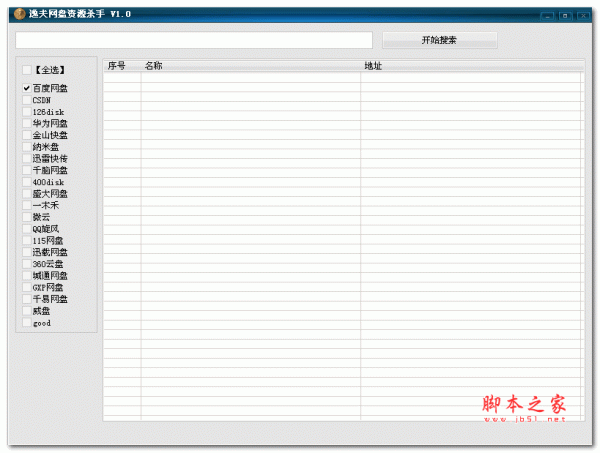
Task: Maximize the 逸夫网盘资源杀手 window
Action: click(x=565, y=16)
